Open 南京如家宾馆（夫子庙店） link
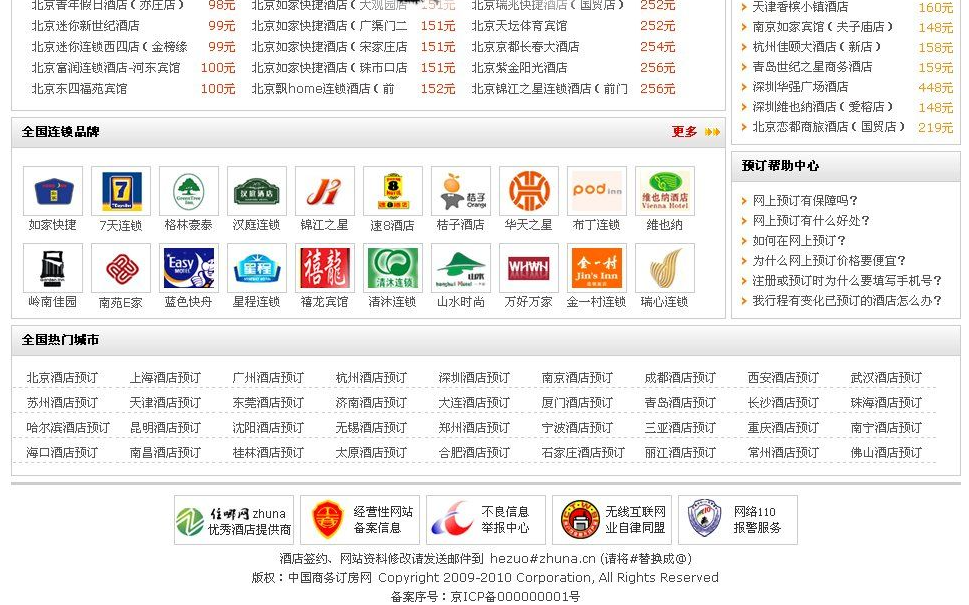The width and height of the screenshot is (969, 605). tap(823, 27)
